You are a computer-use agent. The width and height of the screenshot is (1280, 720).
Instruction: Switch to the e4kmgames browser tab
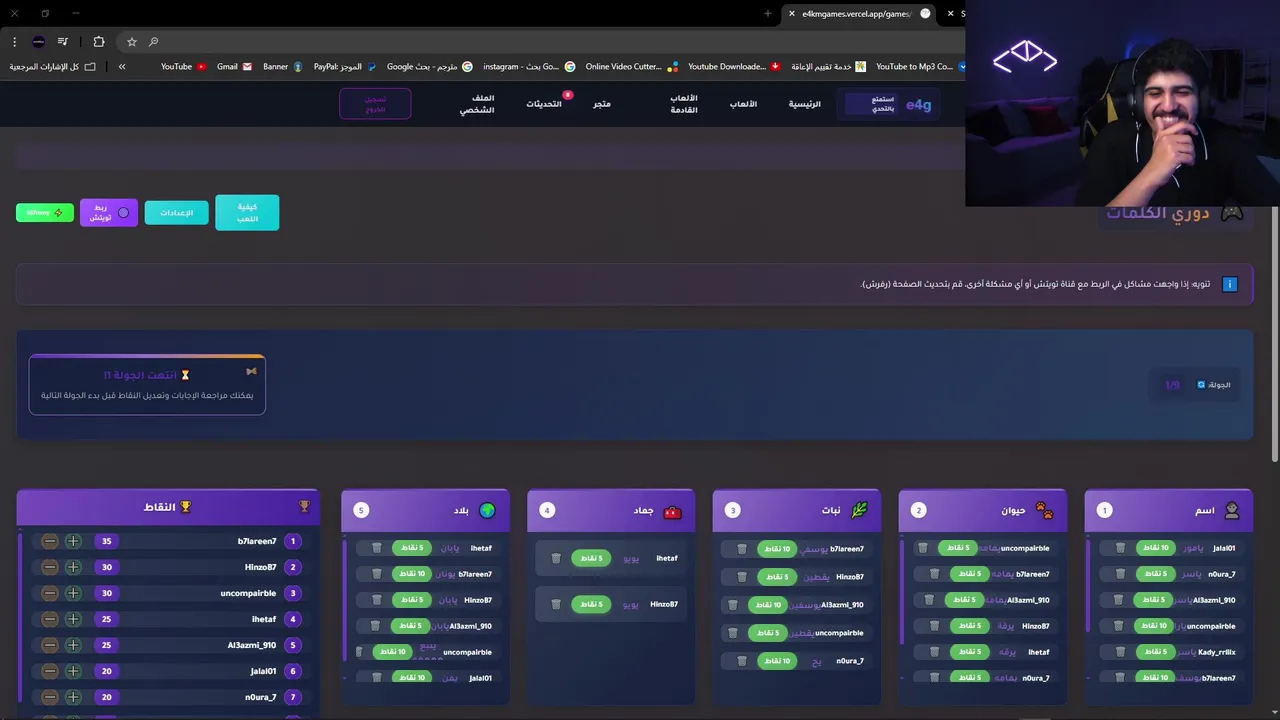pos(860,14)
